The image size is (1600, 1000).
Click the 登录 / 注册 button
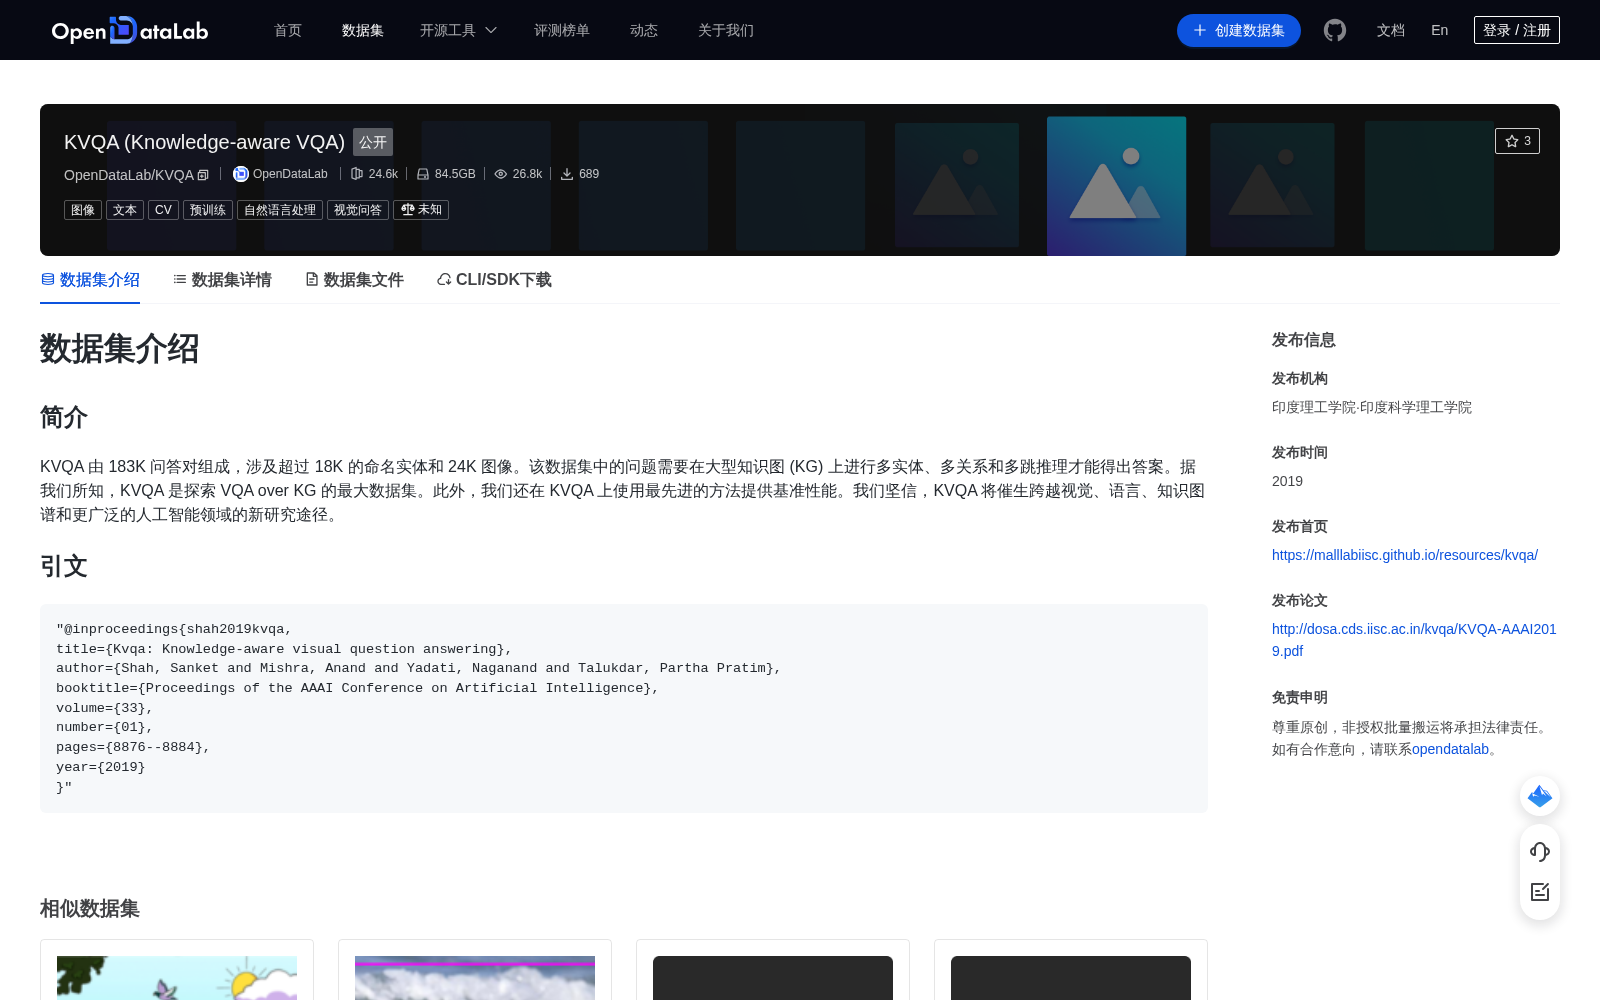coord(1517,30)
